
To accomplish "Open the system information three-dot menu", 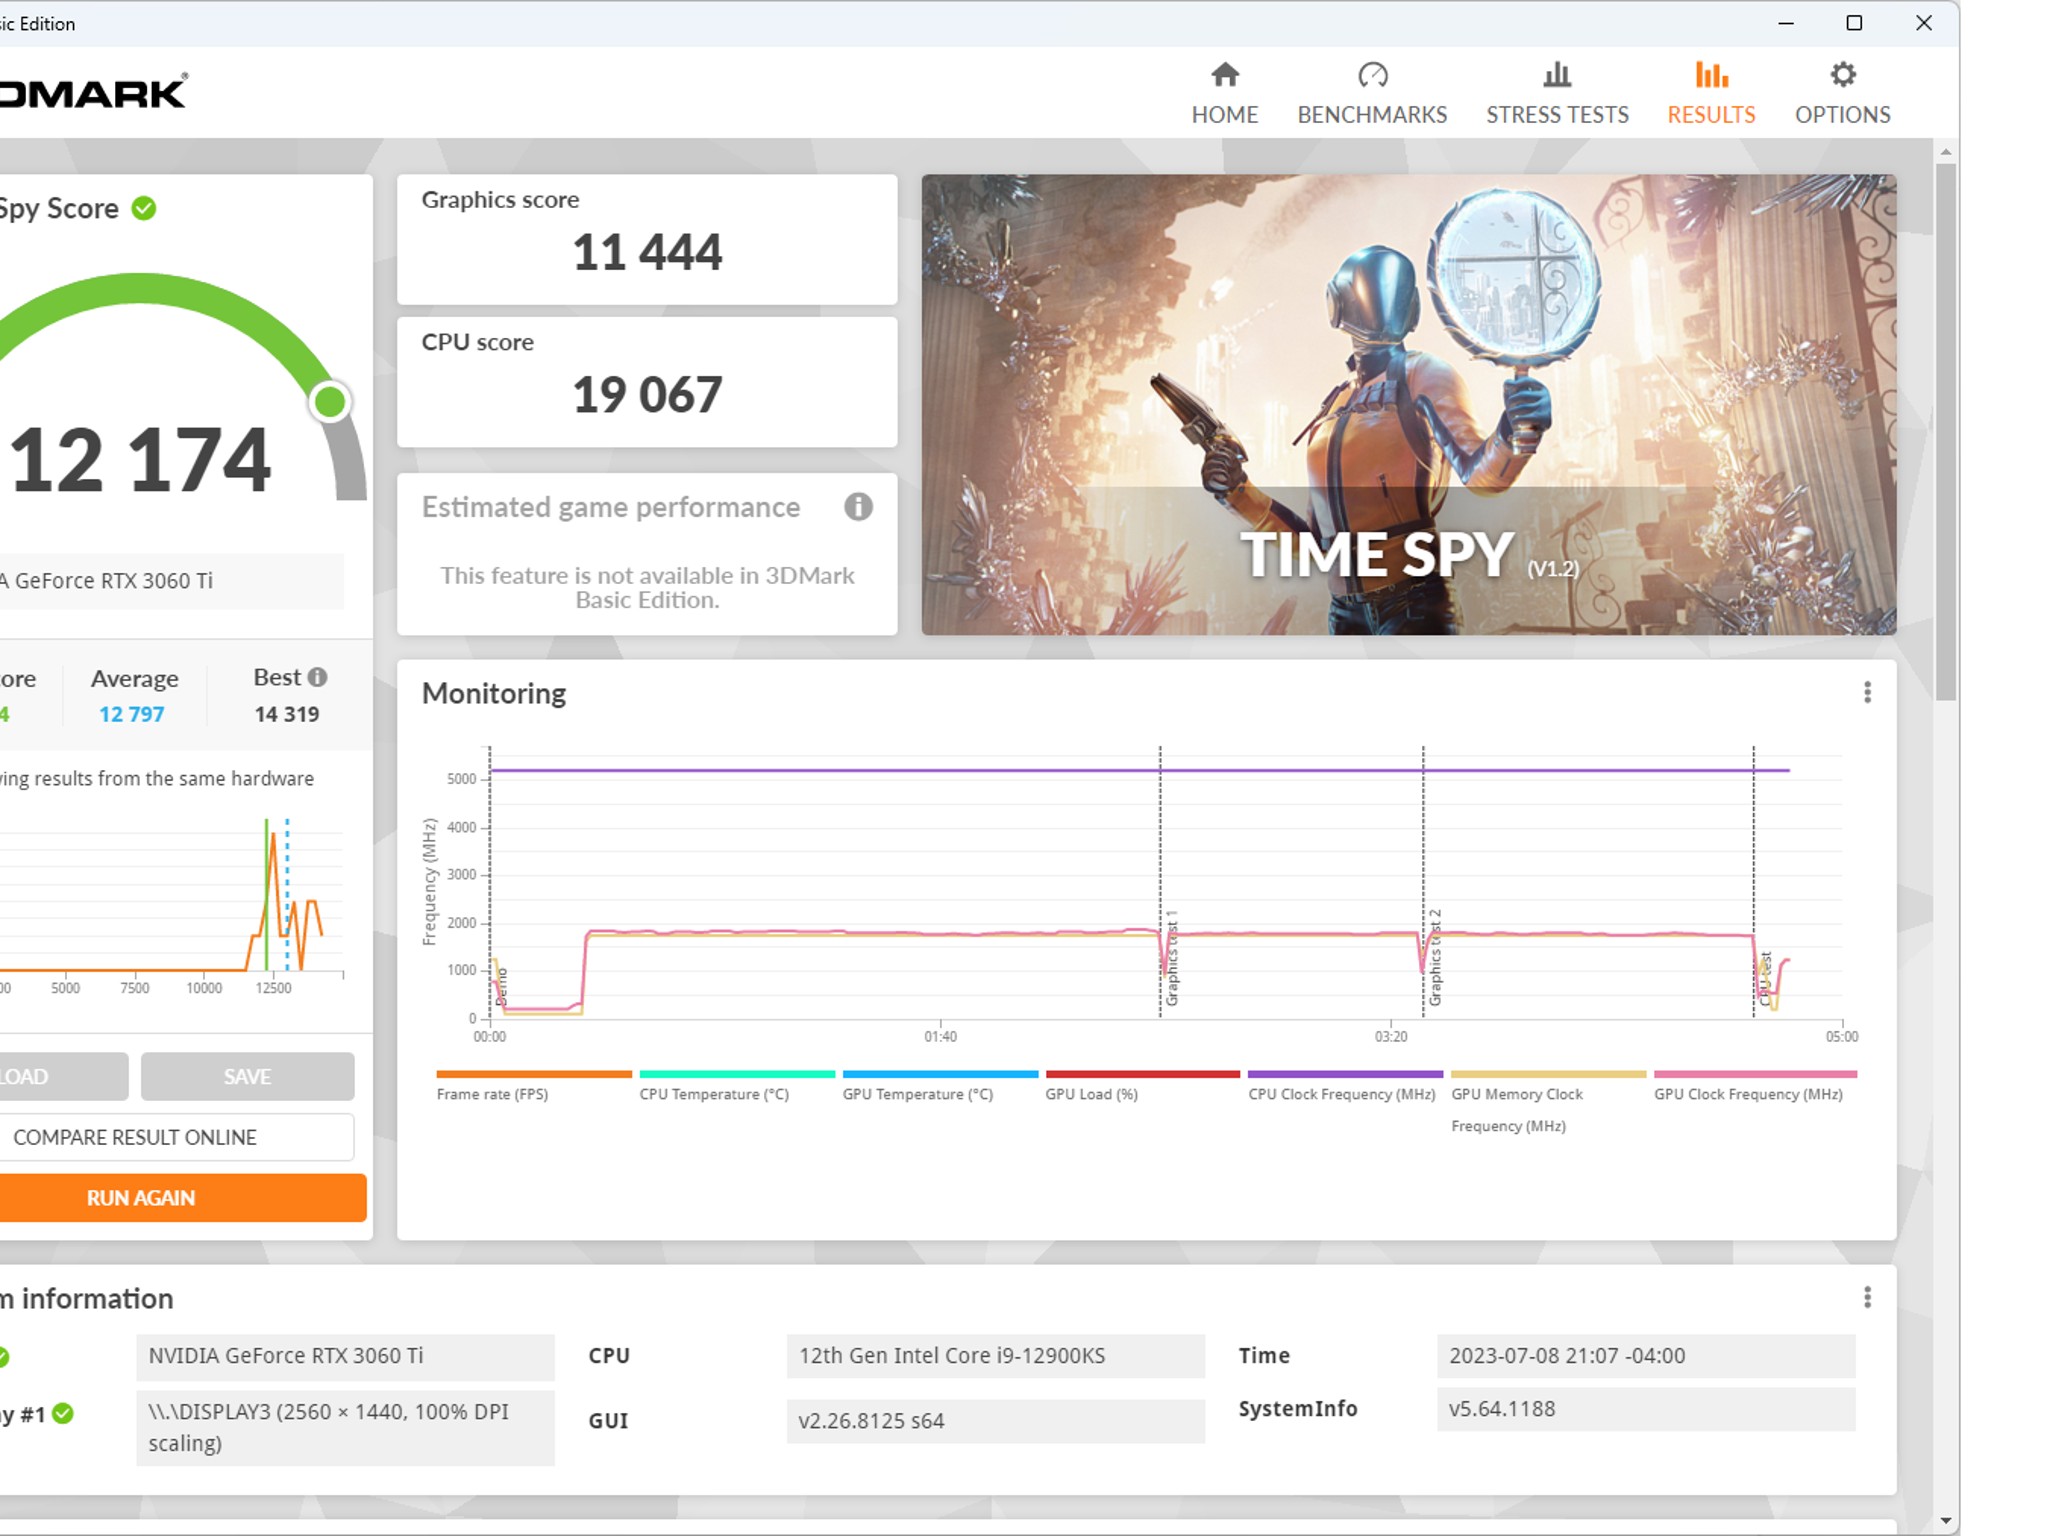I will pos(1867,1298).
